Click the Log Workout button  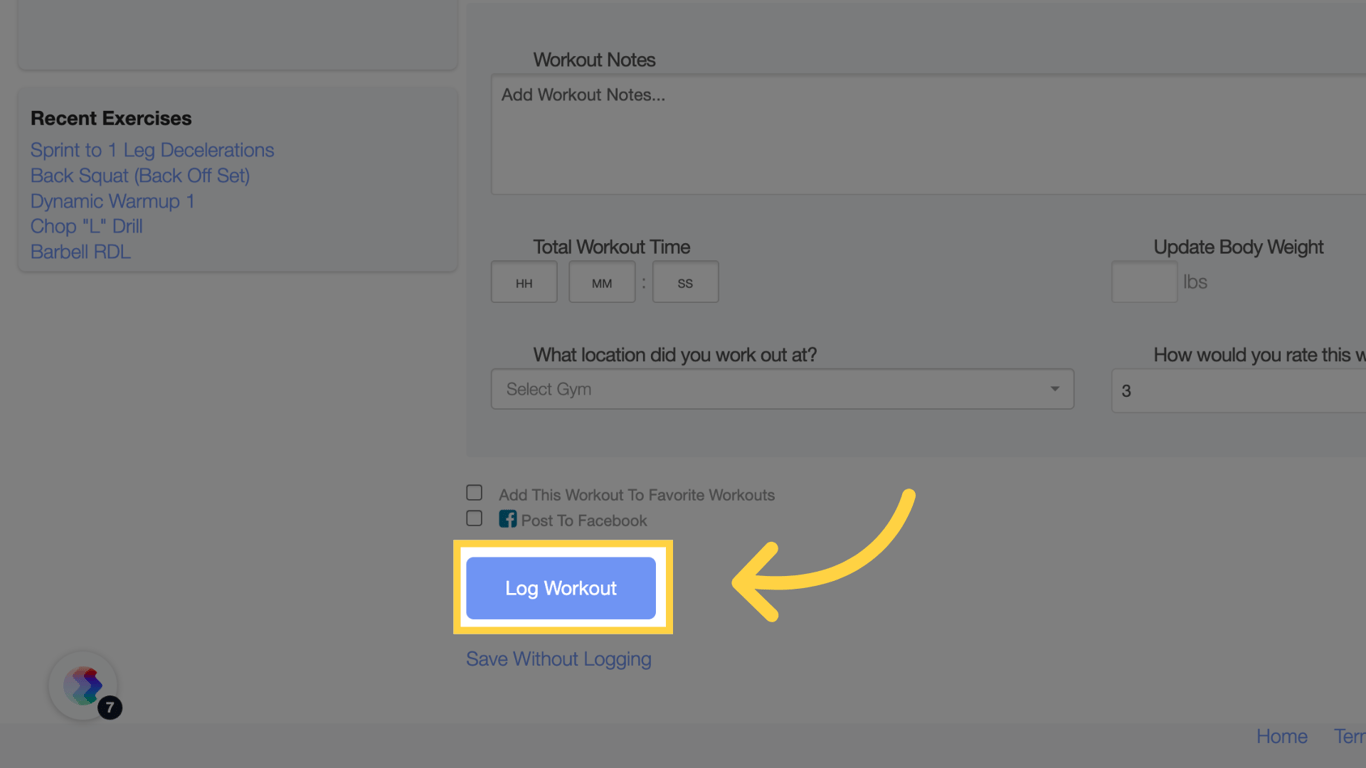coord(560,588)
